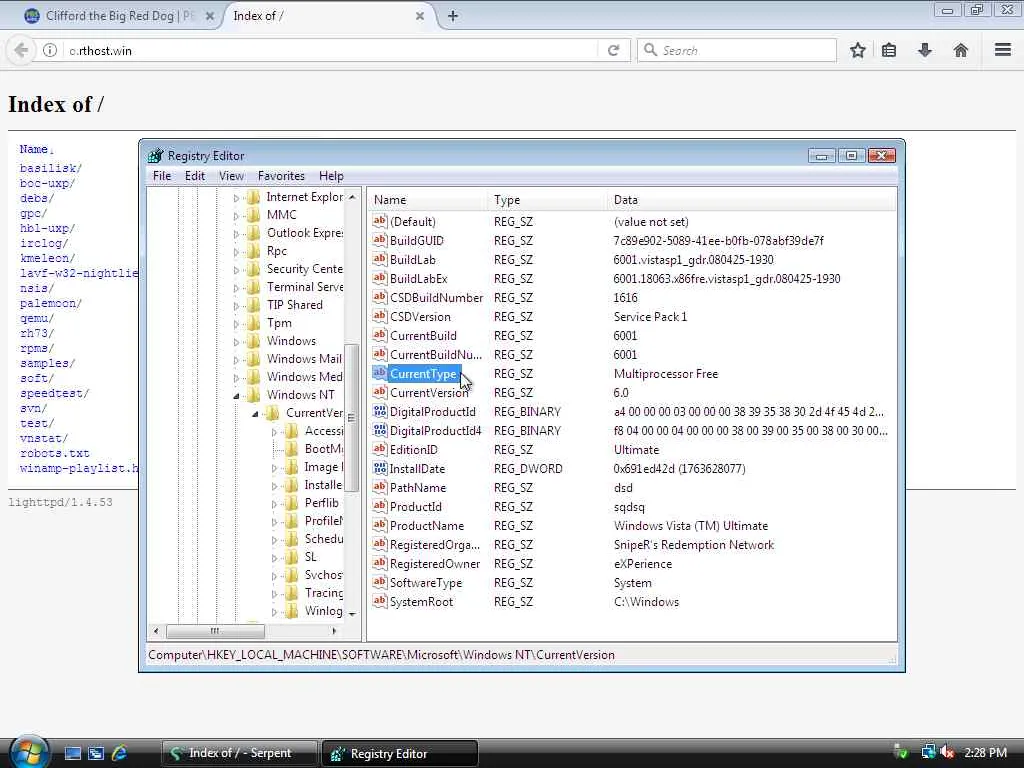Click the browser back arrow button

[x=21, y=50]
